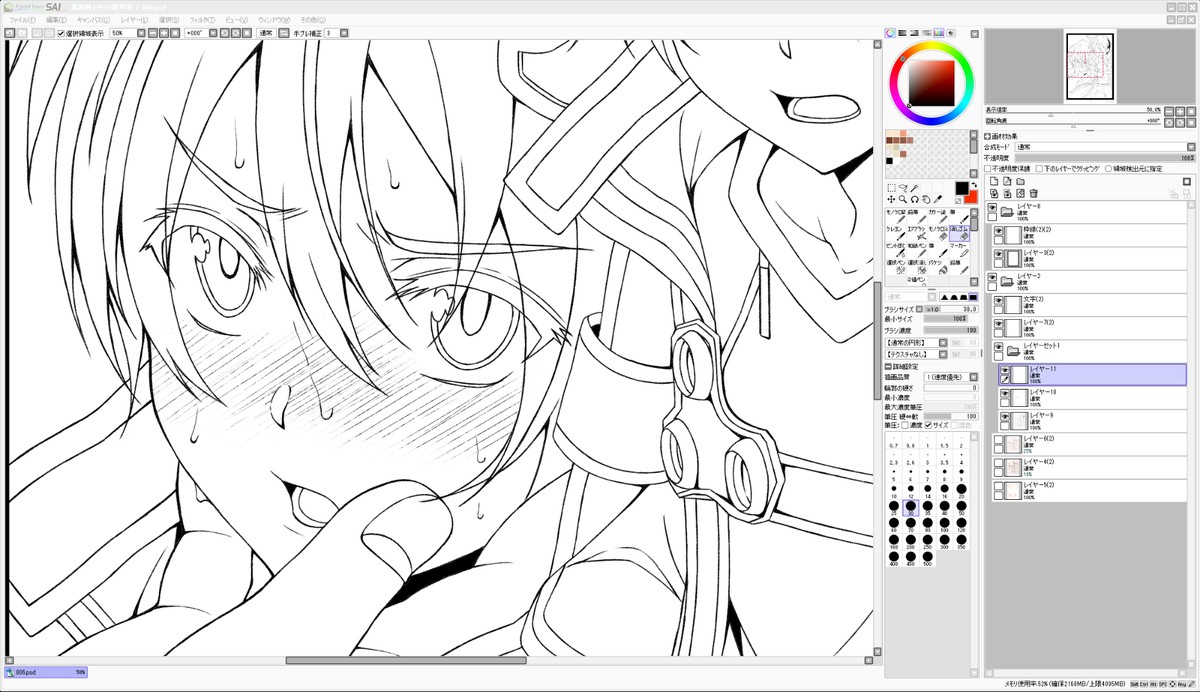The width and height of the screenshot is (1200, 692).
Task: Select the Move tool
Action: [x=891, y=200]
